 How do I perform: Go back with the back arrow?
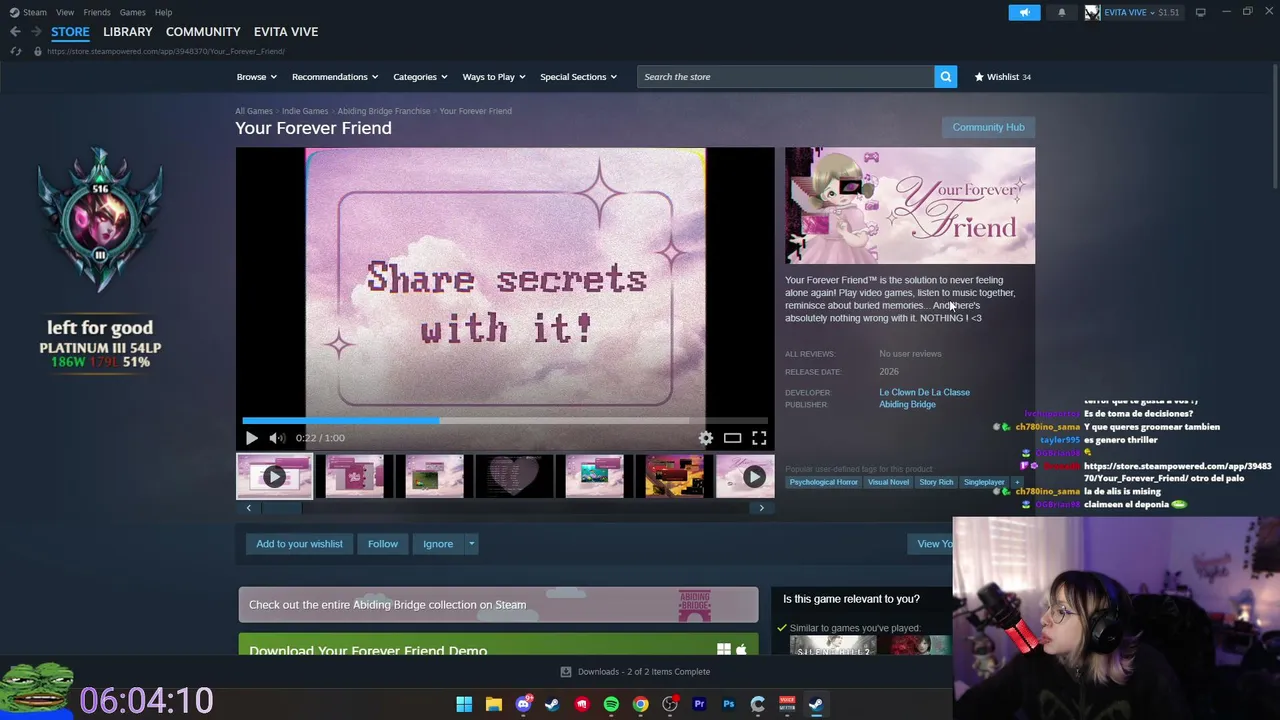click(x=15, y=32)
